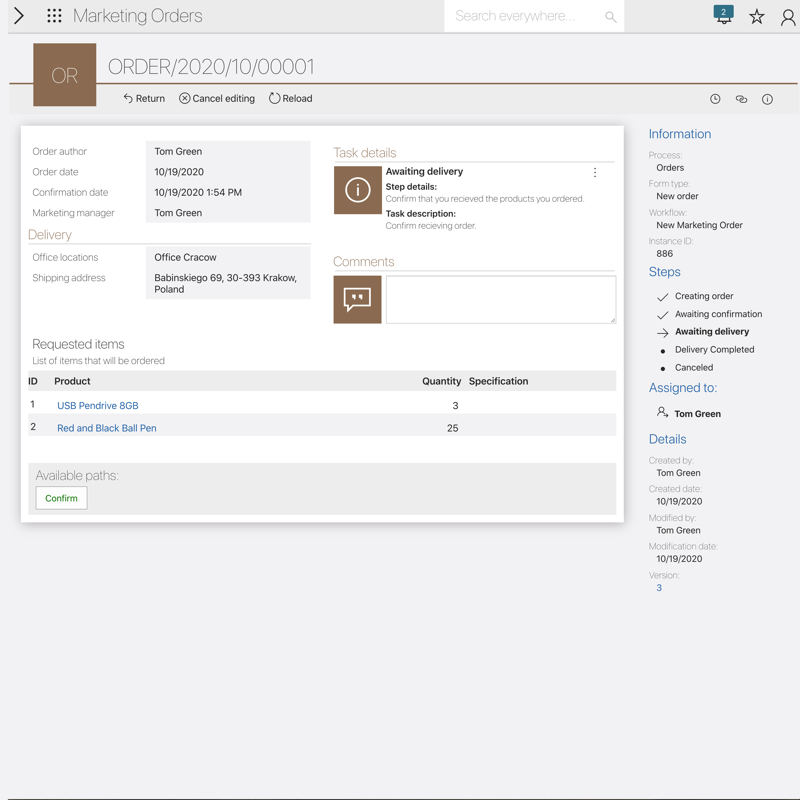Click Return in the toolbar
Image resolution: width=800 pixels, height=800 pixels.
144,99
